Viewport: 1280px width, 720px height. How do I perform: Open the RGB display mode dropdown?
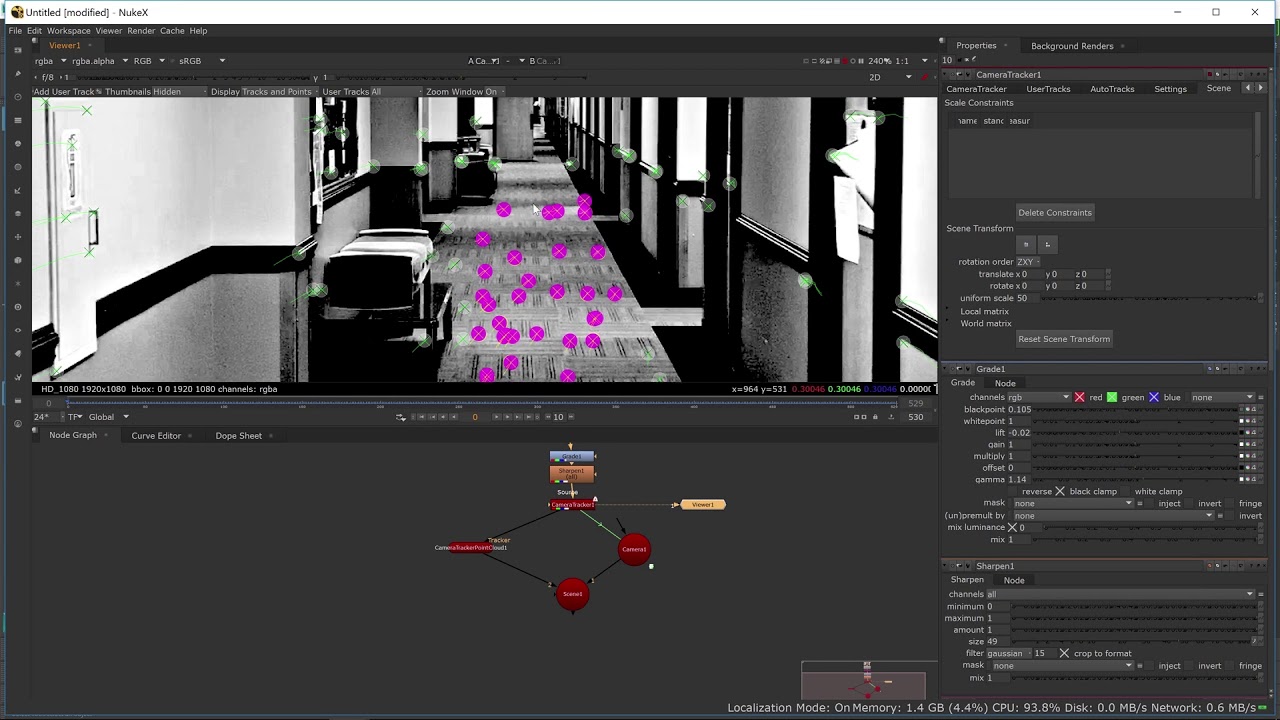[149, 61]
